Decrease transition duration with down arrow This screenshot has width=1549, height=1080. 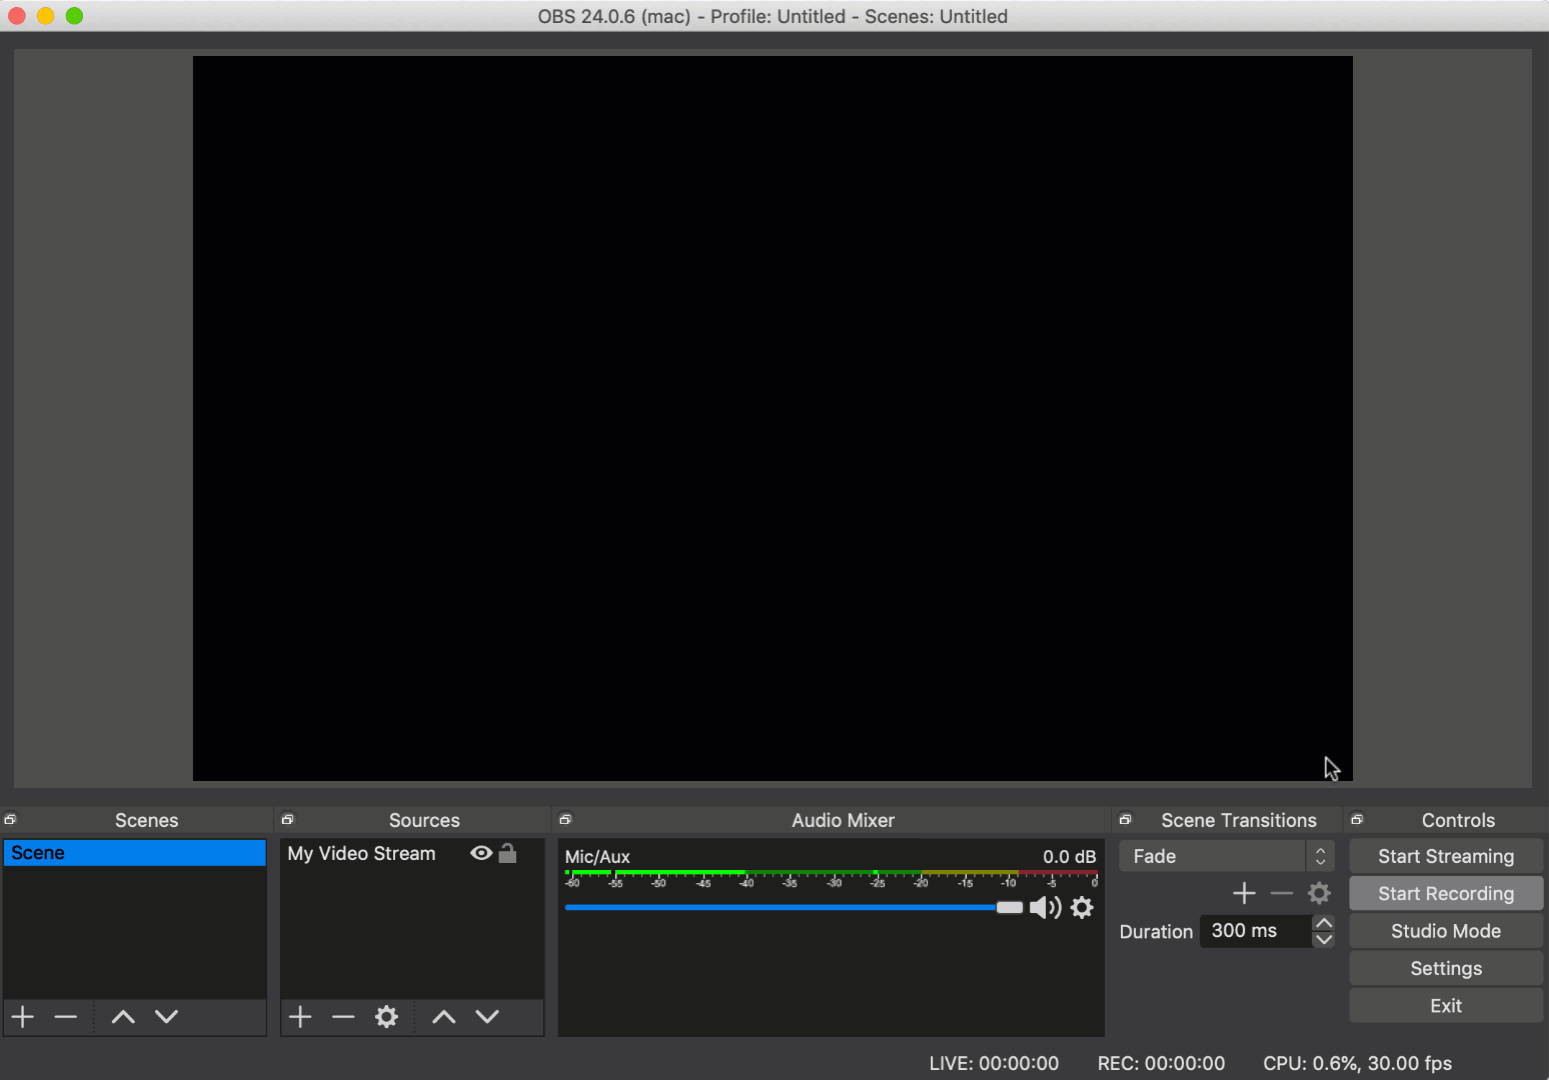(1323, 940)
